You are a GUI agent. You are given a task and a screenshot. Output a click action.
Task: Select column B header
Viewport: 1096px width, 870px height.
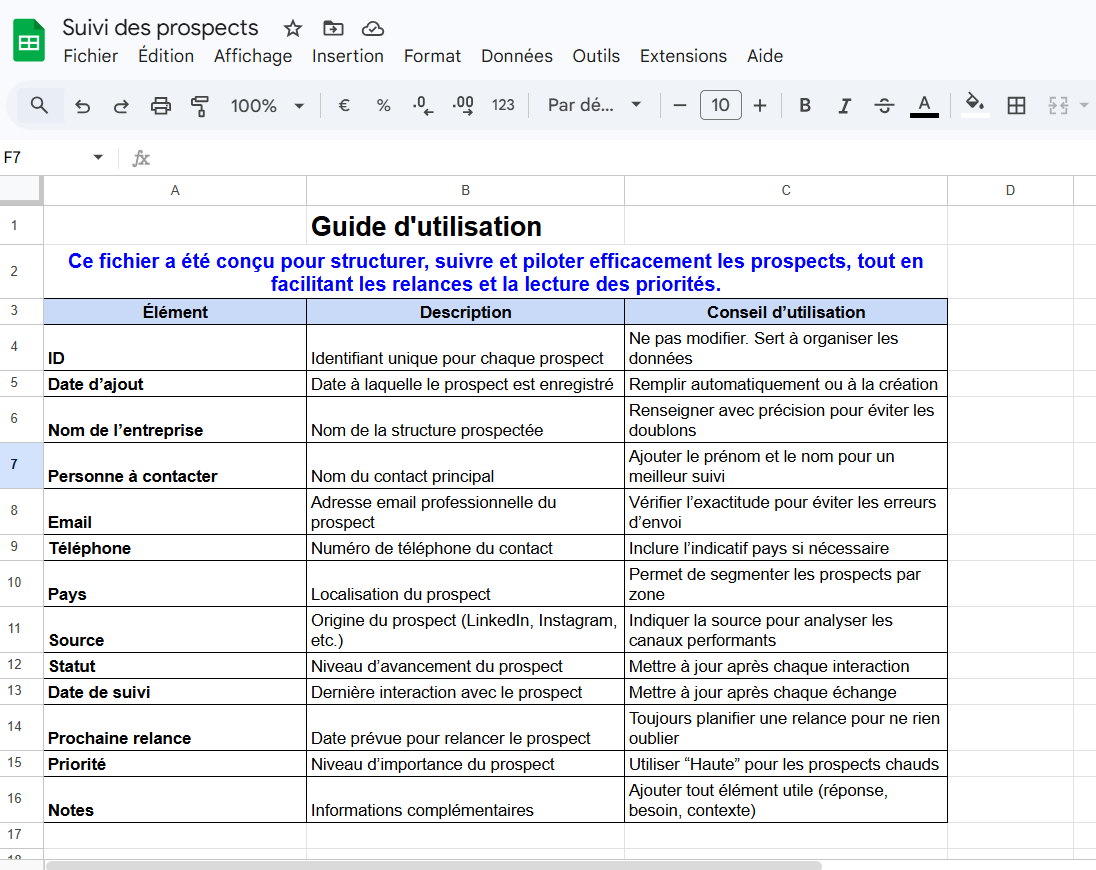pyautogui.click(x=465, y=190)
